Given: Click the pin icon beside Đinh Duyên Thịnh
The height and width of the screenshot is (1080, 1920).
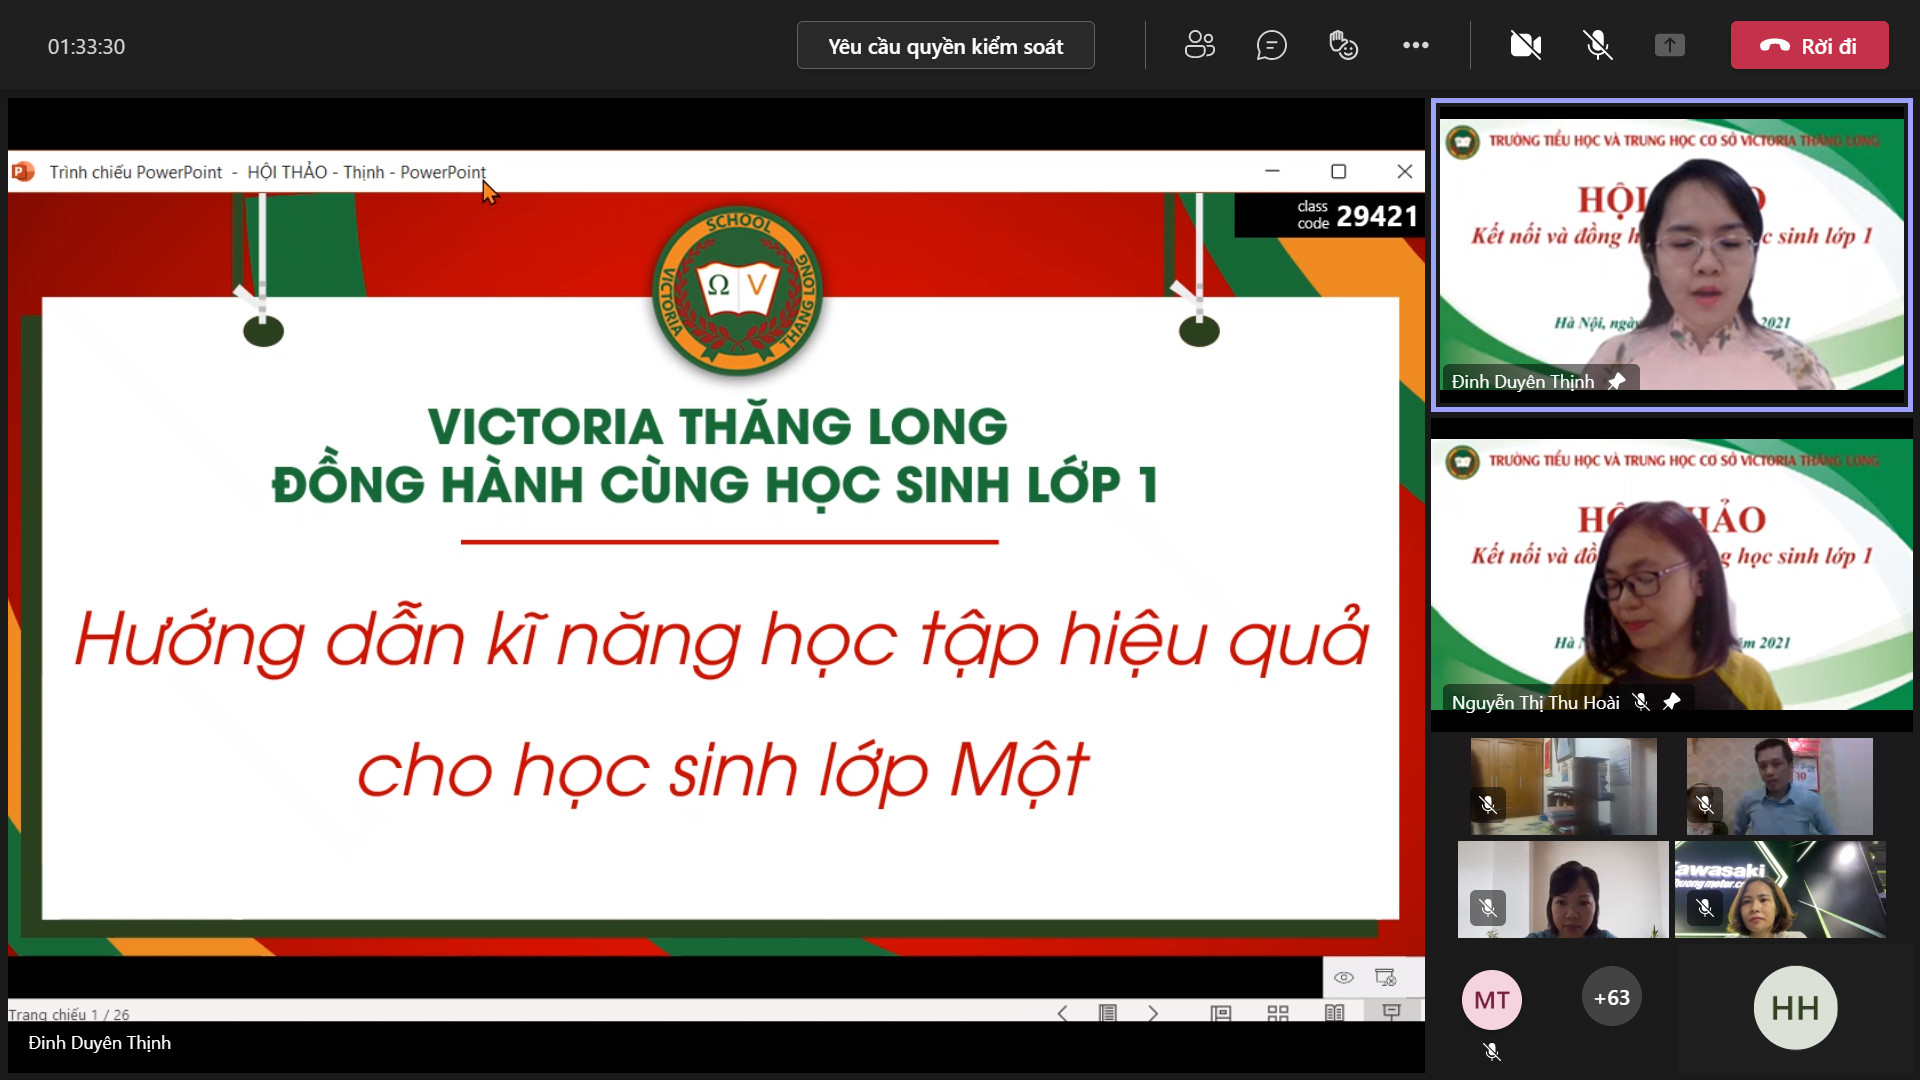Looking at the screenshot, I should (x=1616, y=381).
